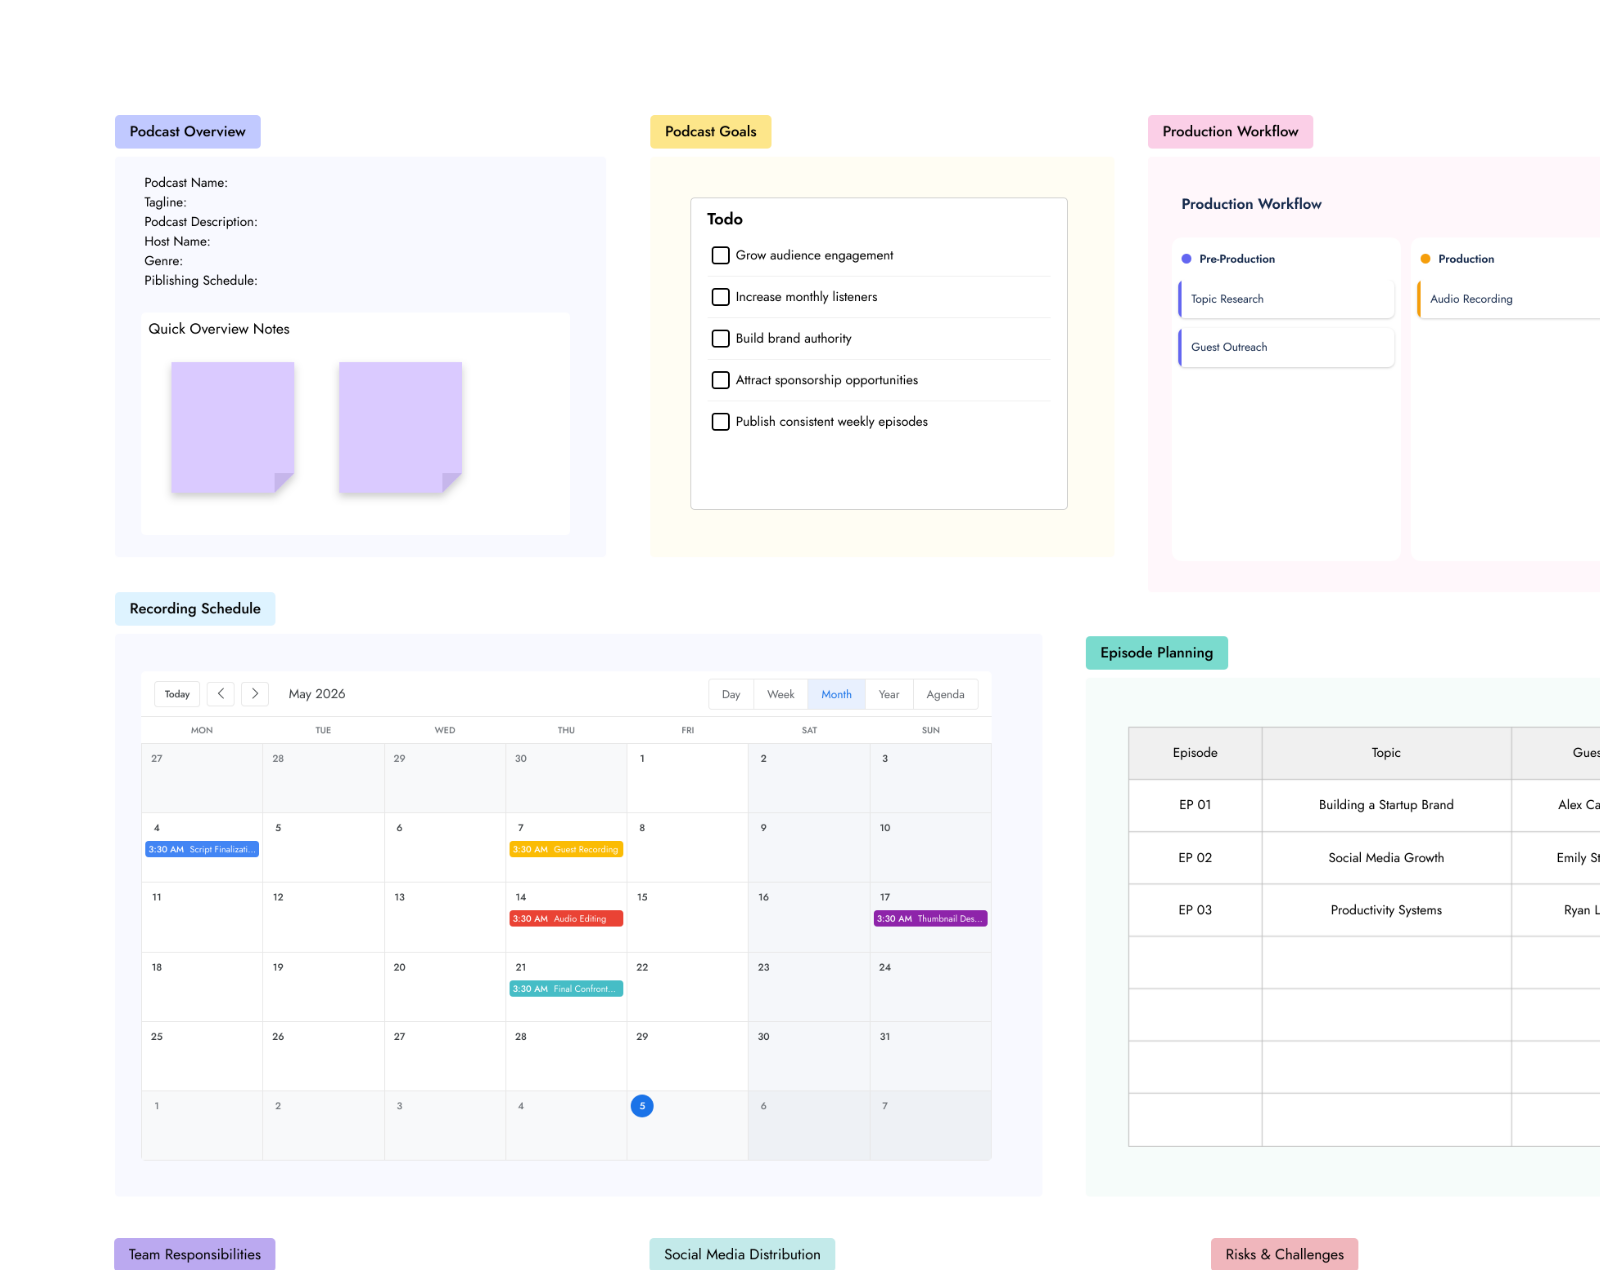Viewport: 1600px width, 1270px height.
Task: Open the Topic Research workflow card
Action: (1286, 299)
